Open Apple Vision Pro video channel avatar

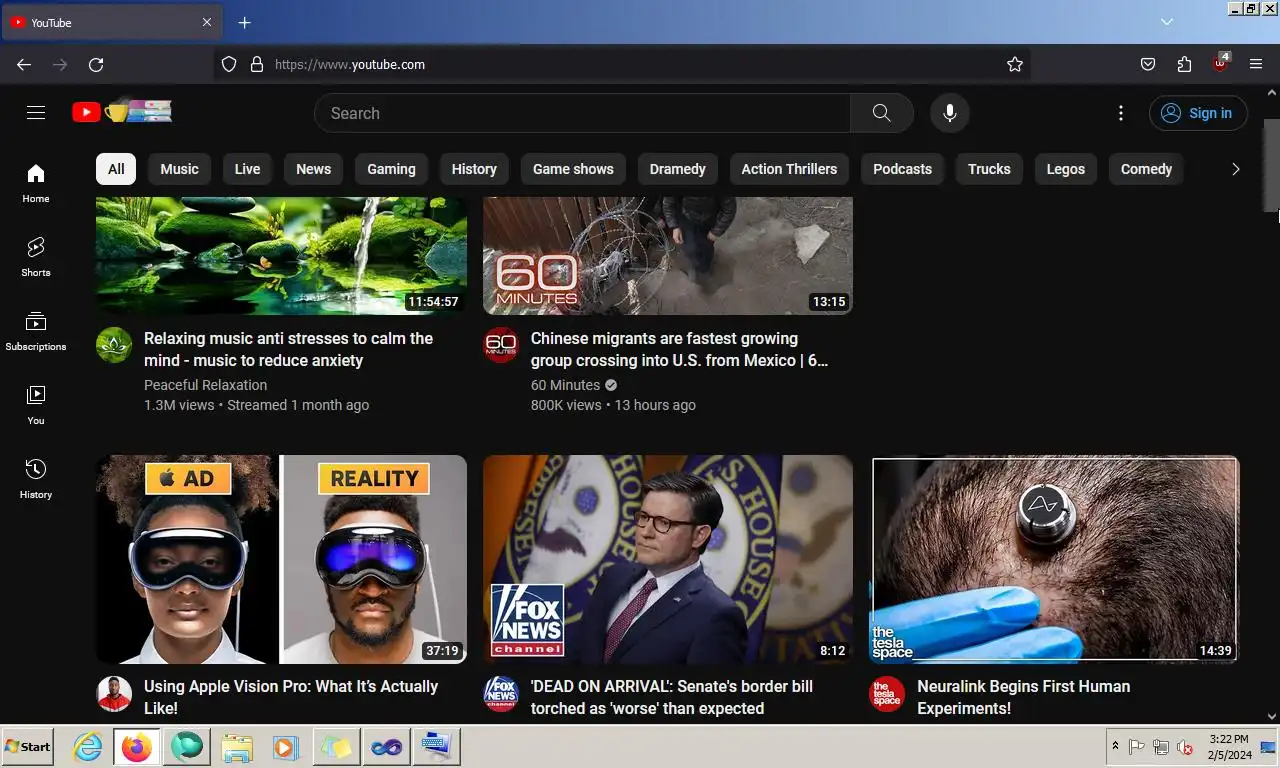point(114,693)
